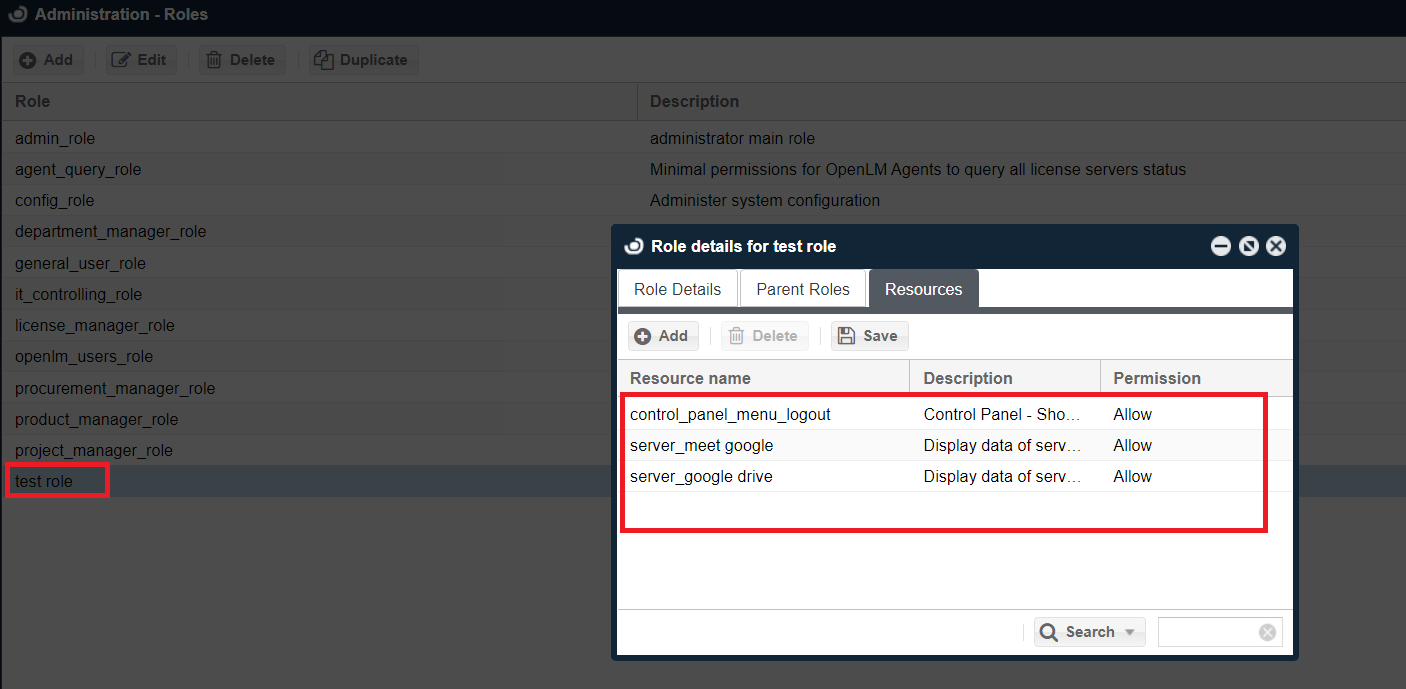Add a resource in role details dialog
The height and width of the screenshot is (689, 1406).
662,336
